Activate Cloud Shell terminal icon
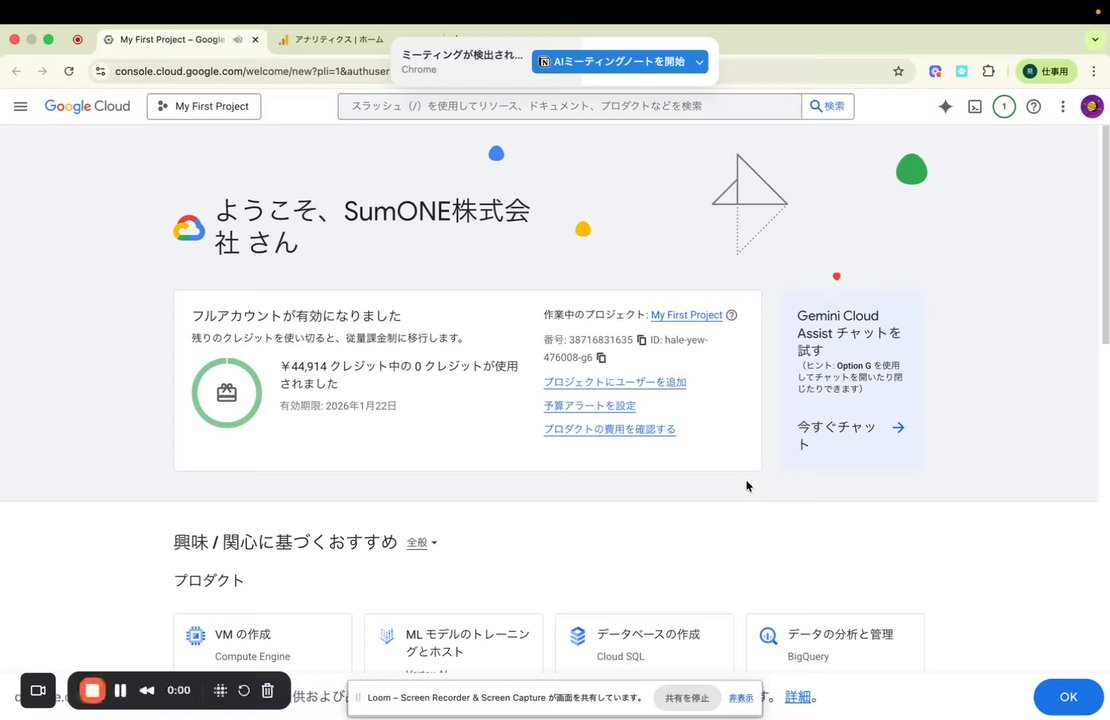The height and width of the screenshot is (720, 1110). (975, 107)
